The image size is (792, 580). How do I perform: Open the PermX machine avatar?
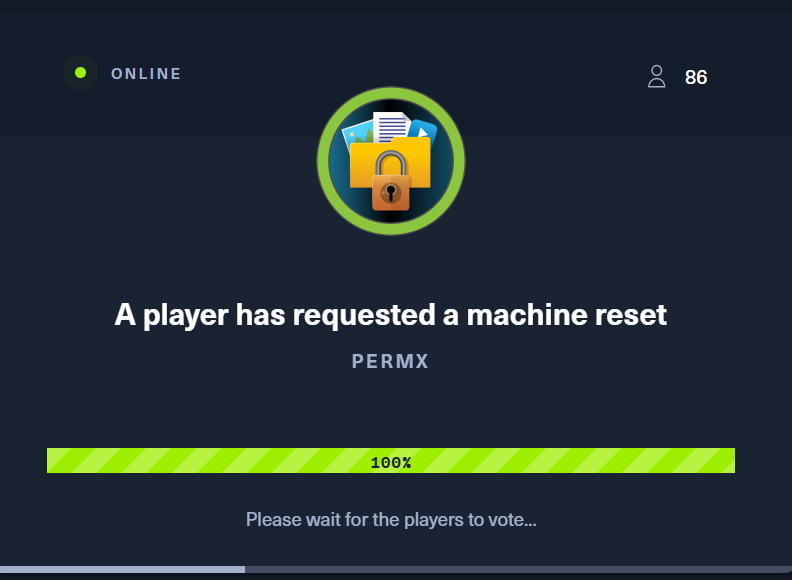point(391,161)
